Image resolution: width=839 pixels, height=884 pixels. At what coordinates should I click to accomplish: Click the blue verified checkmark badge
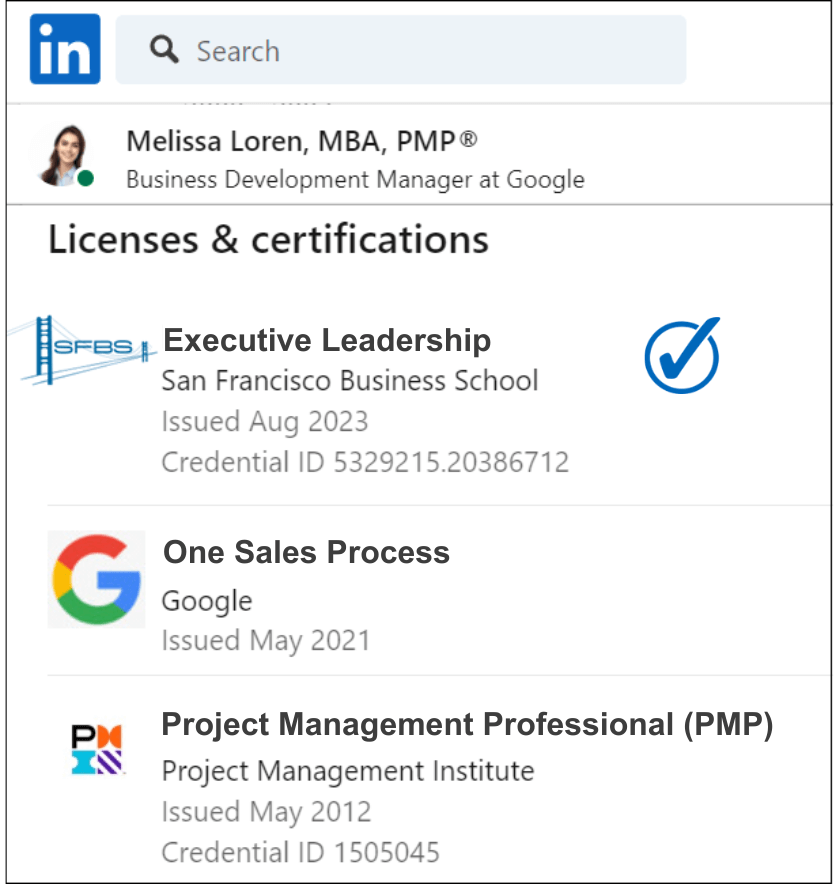tap(682, 355)
